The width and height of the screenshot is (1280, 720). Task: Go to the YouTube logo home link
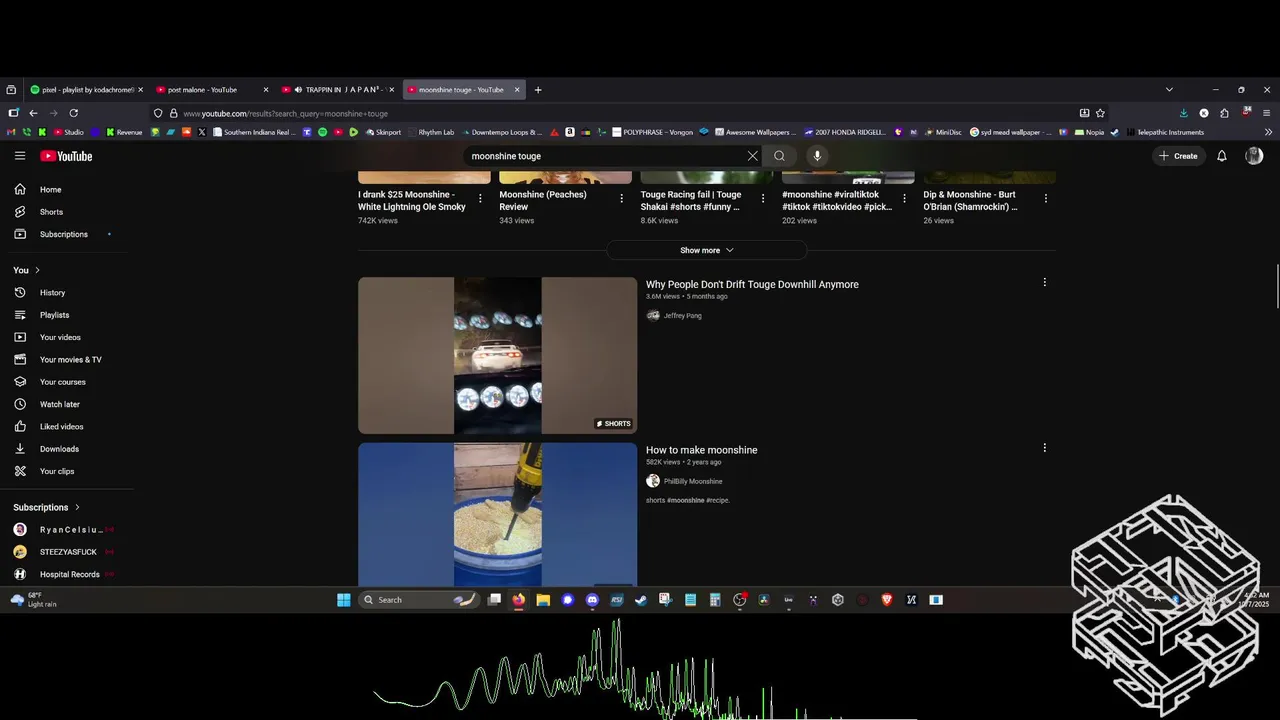66,156
